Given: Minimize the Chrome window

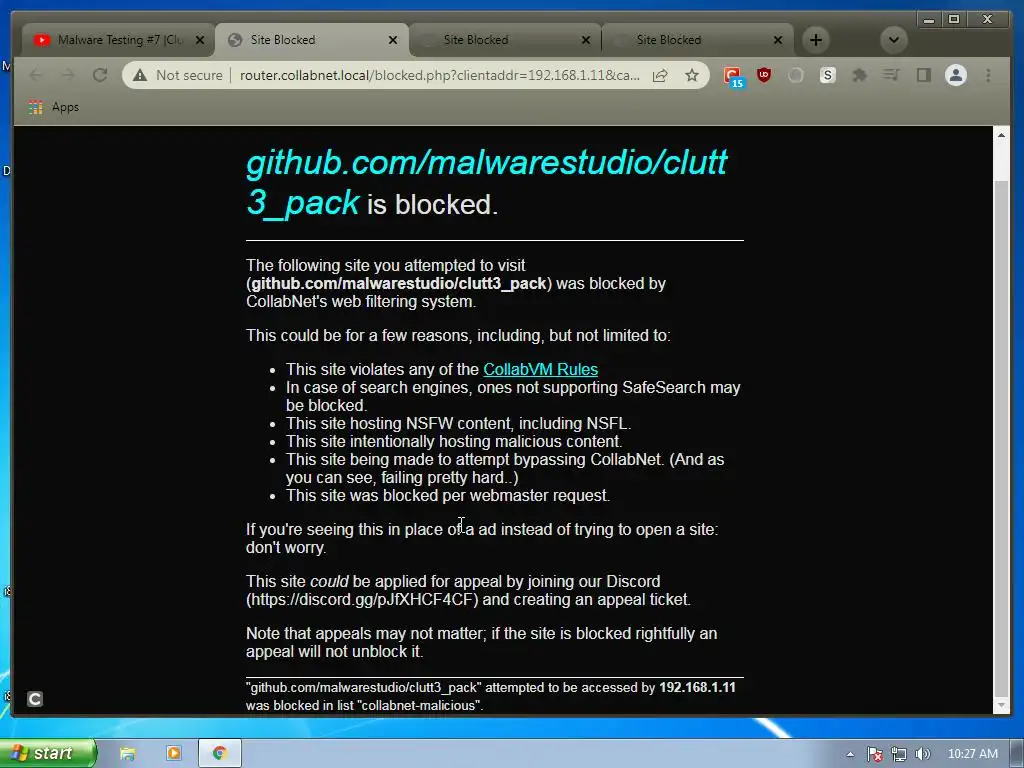Looking at the screenshot, I should [929, 20].
